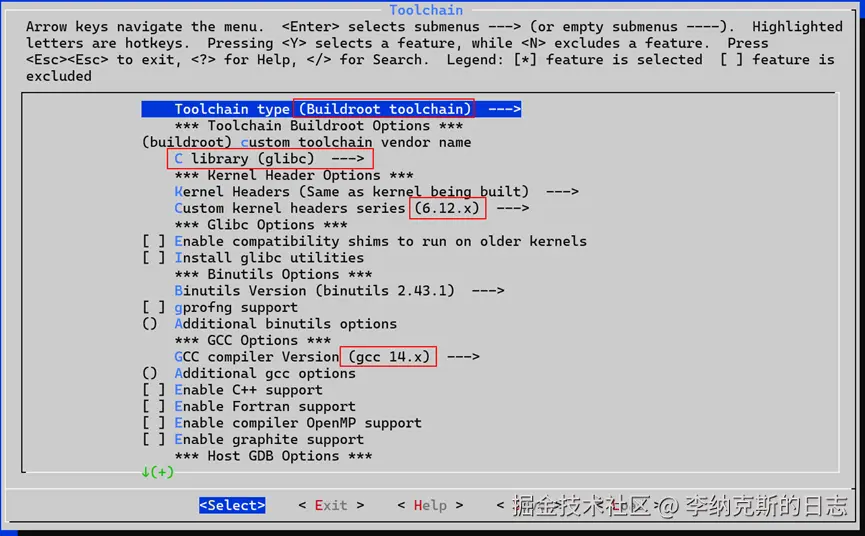Edit Additional binutils options value

click(x=269, y=324)
